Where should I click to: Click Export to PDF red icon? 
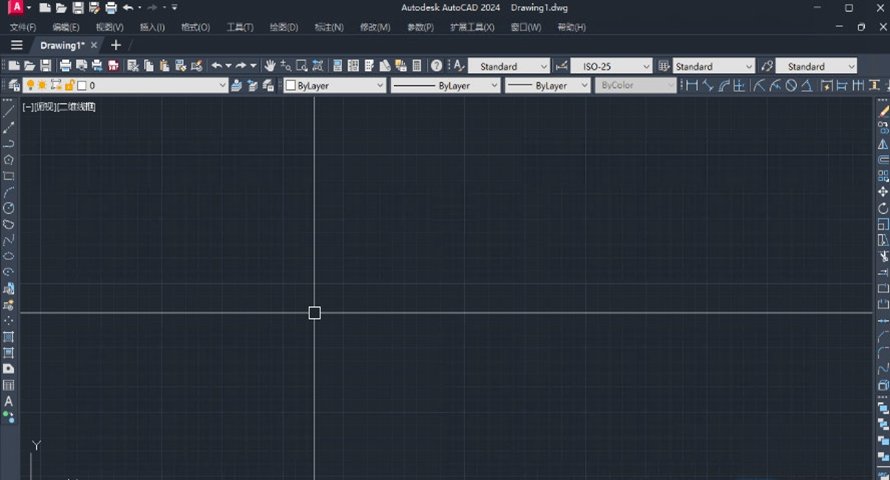[114, 66]
